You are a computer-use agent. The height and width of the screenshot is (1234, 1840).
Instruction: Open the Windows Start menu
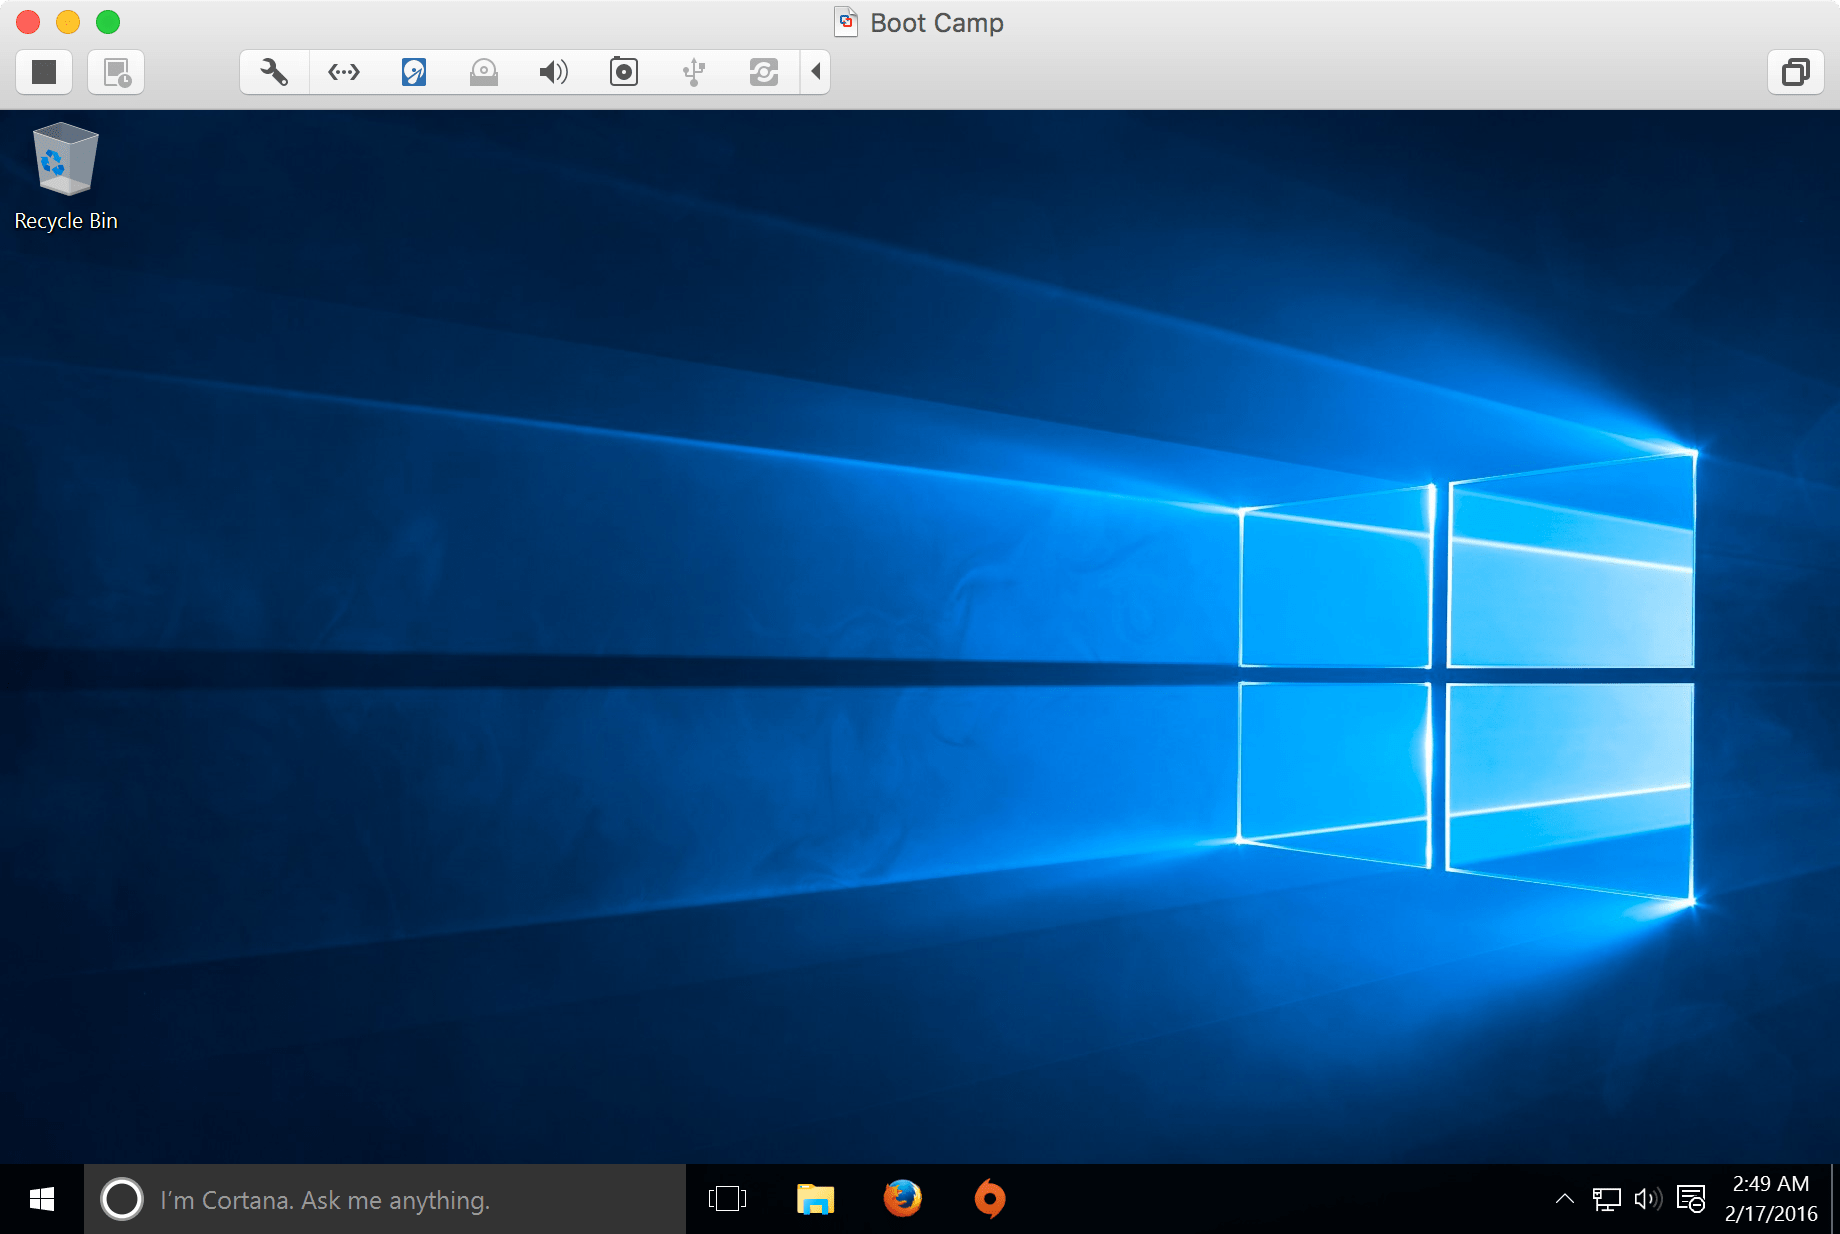(41, 1199)
